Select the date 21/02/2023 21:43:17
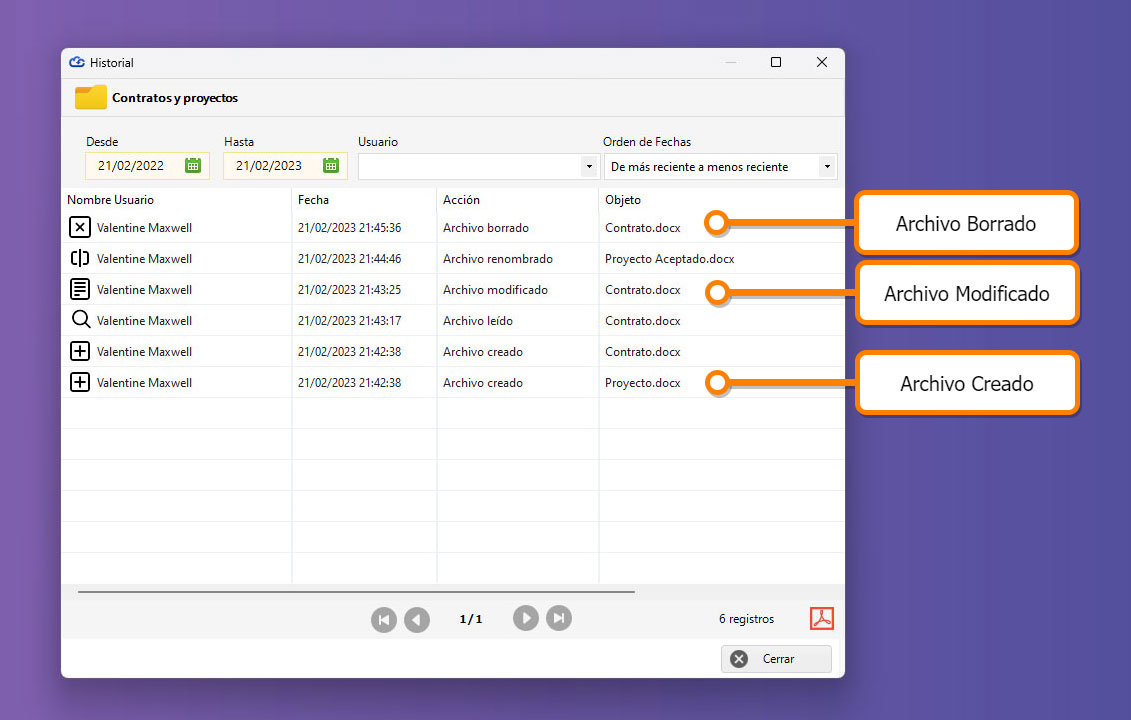This screenshot has height=720, width=1131. [349, 321]
